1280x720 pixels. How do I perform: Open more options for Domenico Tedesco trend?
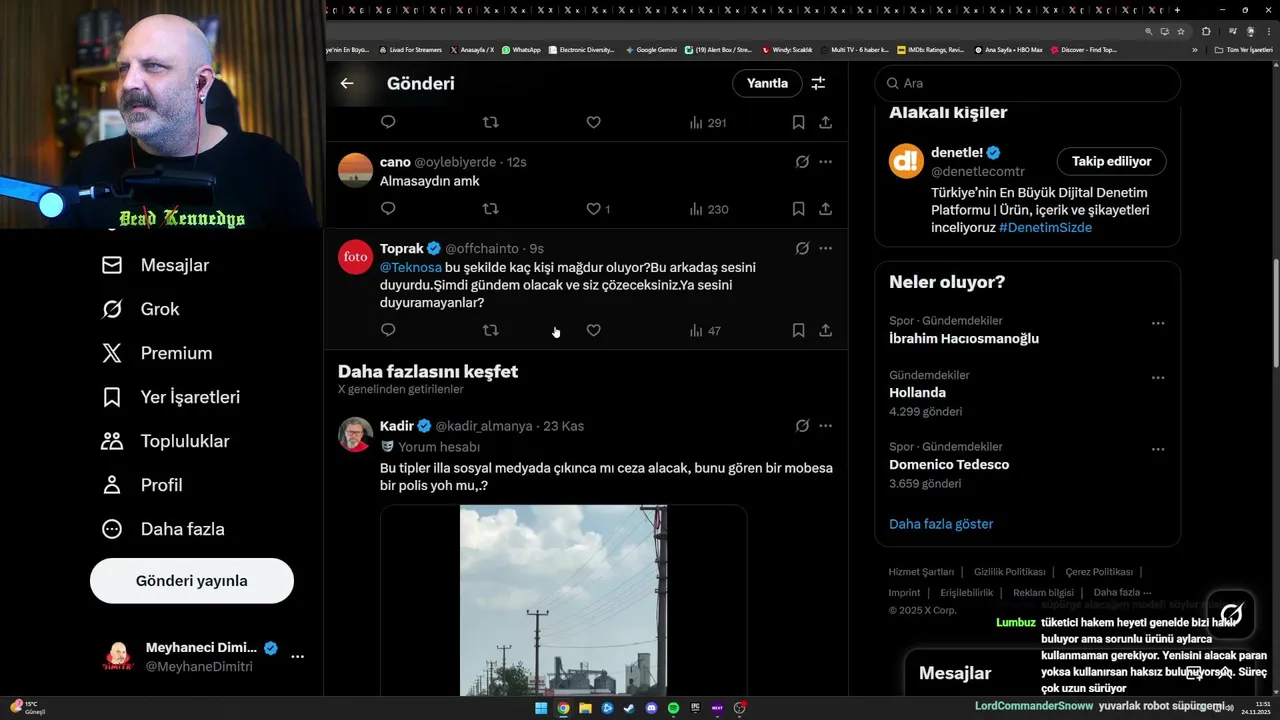(x=1158, y=449)
